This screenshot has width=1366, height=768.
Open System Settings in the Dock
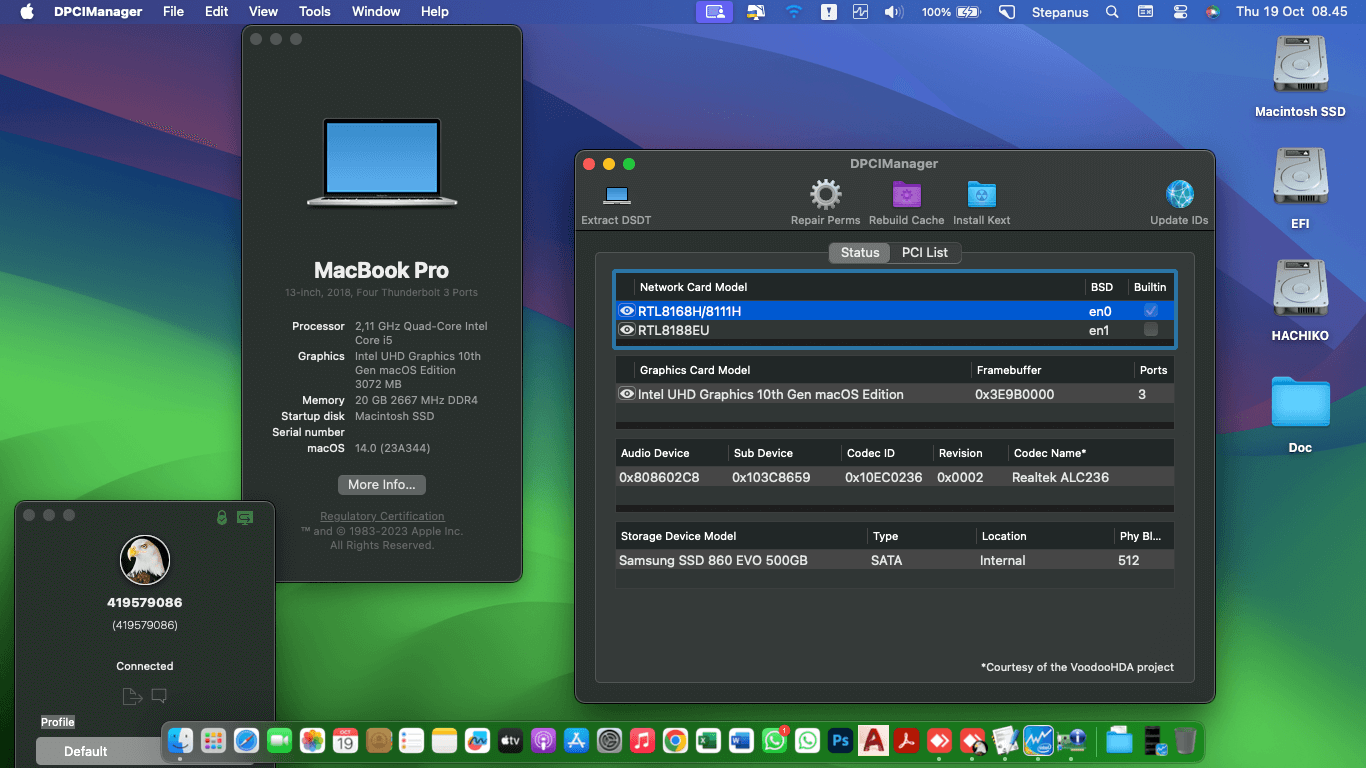(610, 741)
